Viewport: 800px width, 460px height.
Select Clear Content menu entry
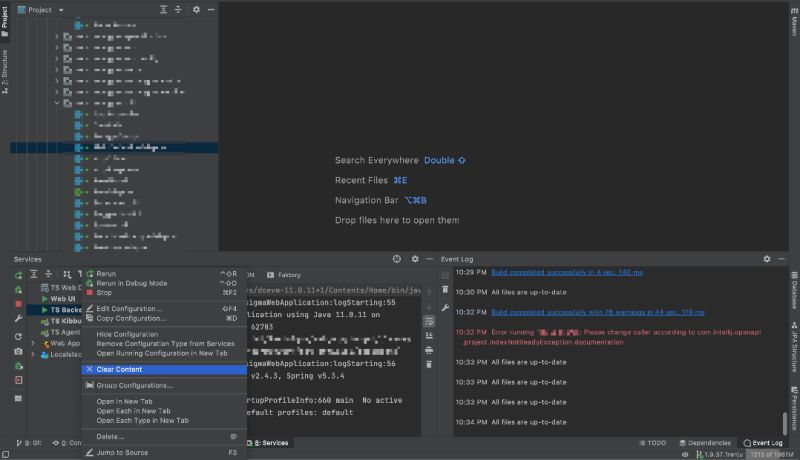[x=164, y=369]
